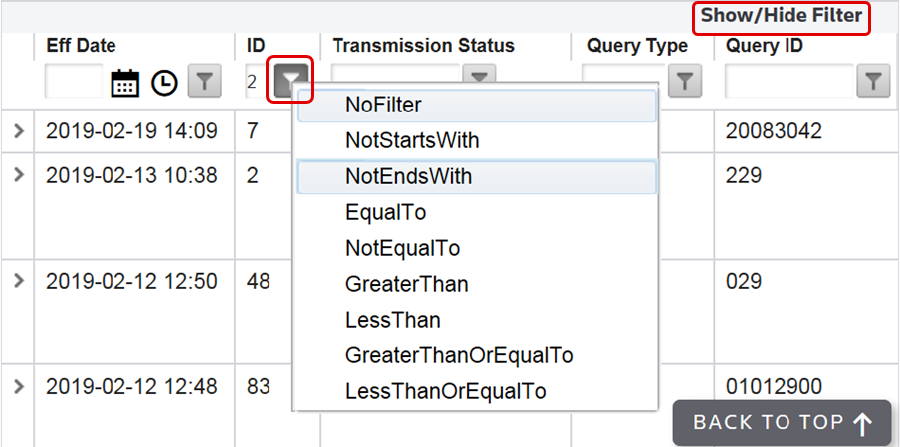Choose LessThanOrEqualTo filter option
The height and width of the screenshot is (447, 900).
click(445, 391)
